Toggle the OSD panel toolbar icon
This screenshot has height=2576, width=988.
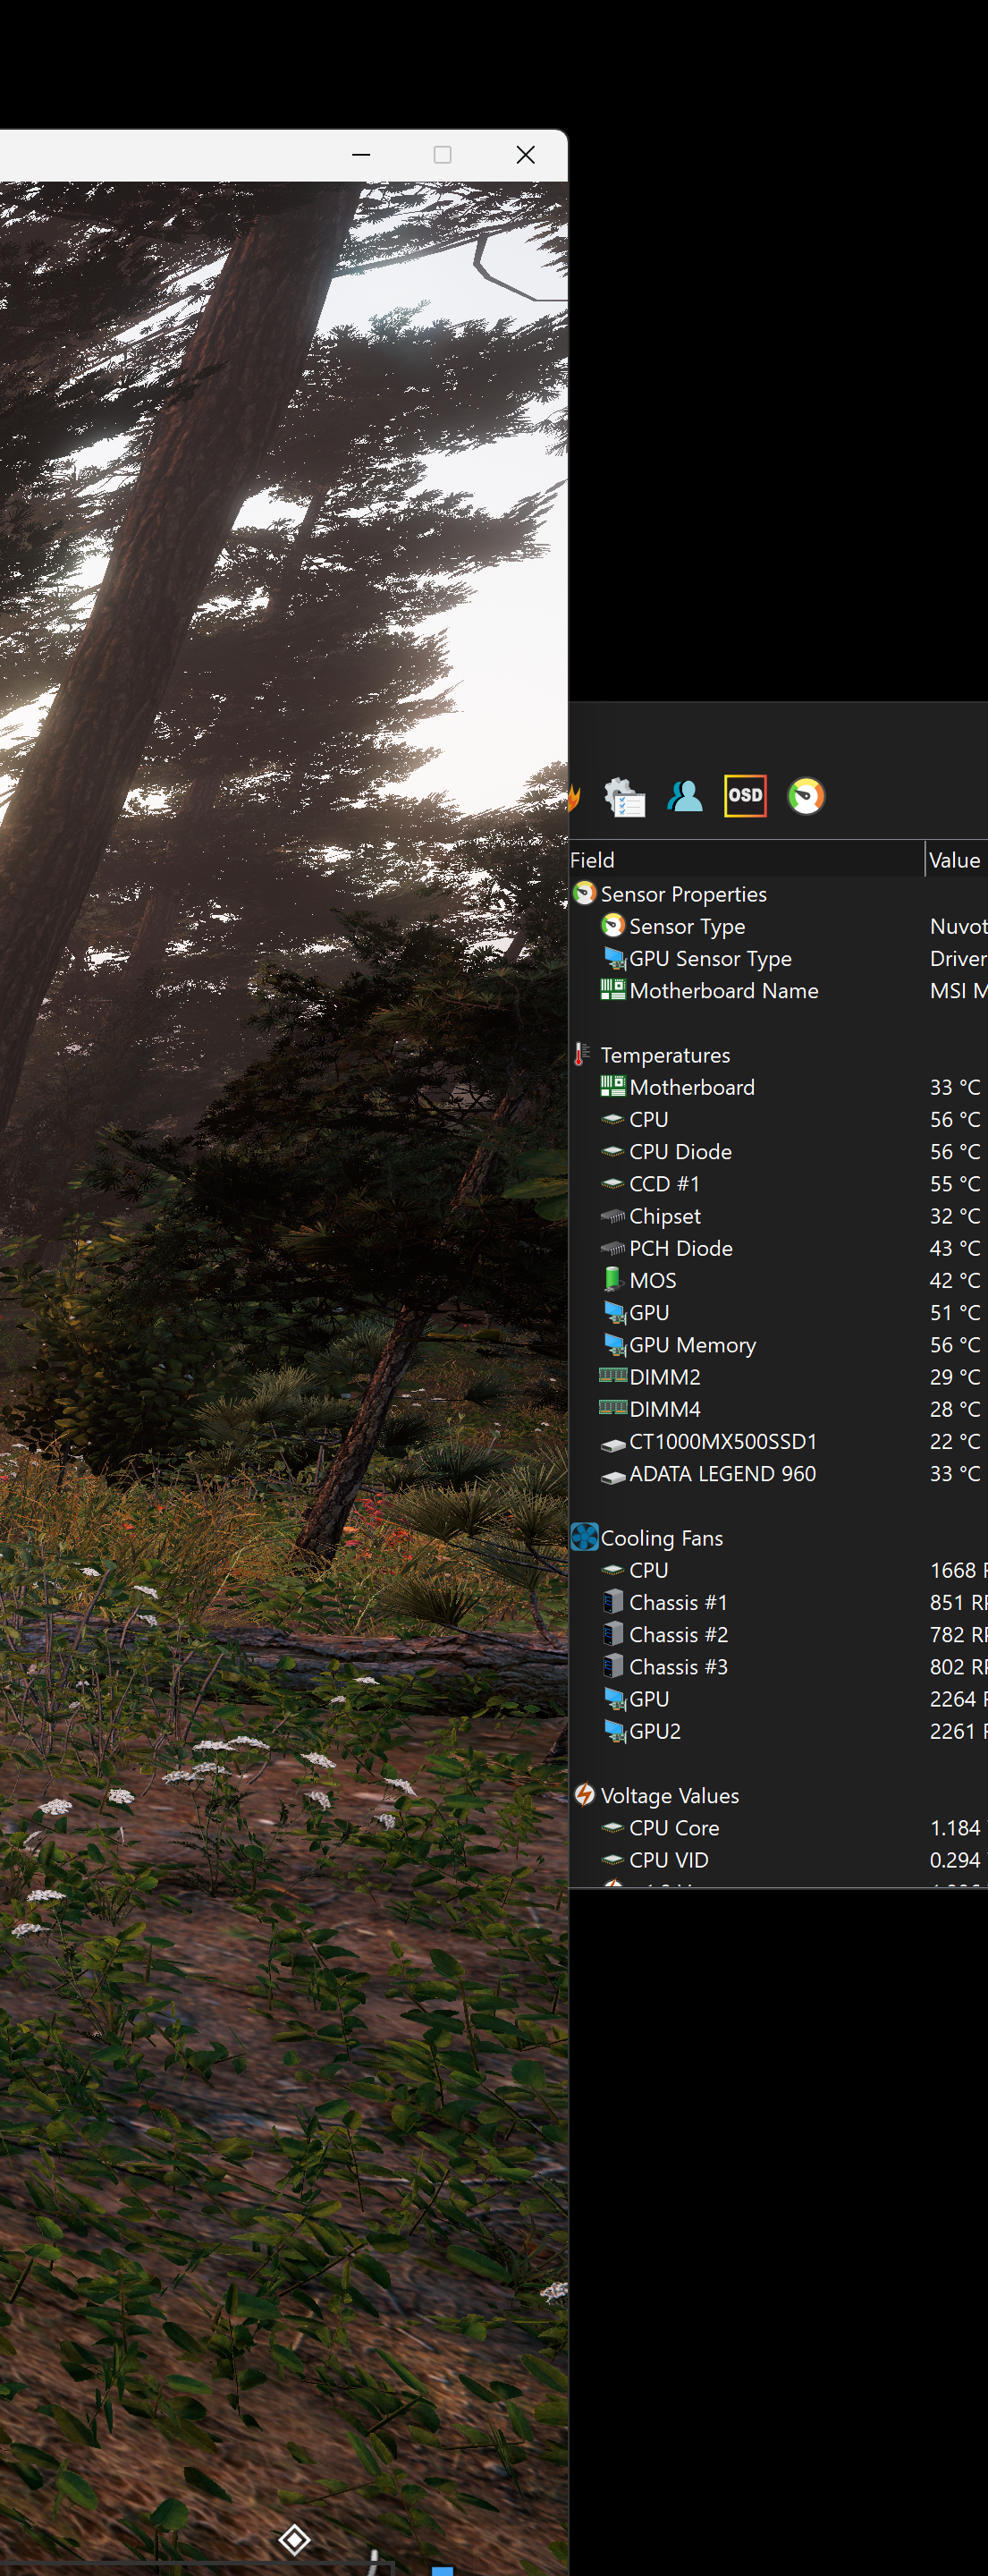click(x=745, y=796)
